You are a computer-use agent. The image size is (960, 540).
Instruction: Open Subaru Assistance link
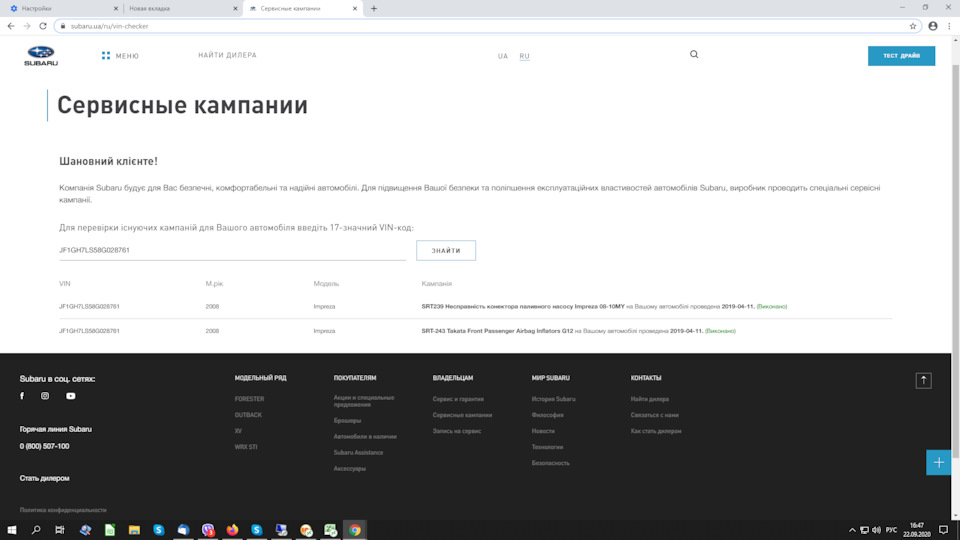tap(358, 452)
